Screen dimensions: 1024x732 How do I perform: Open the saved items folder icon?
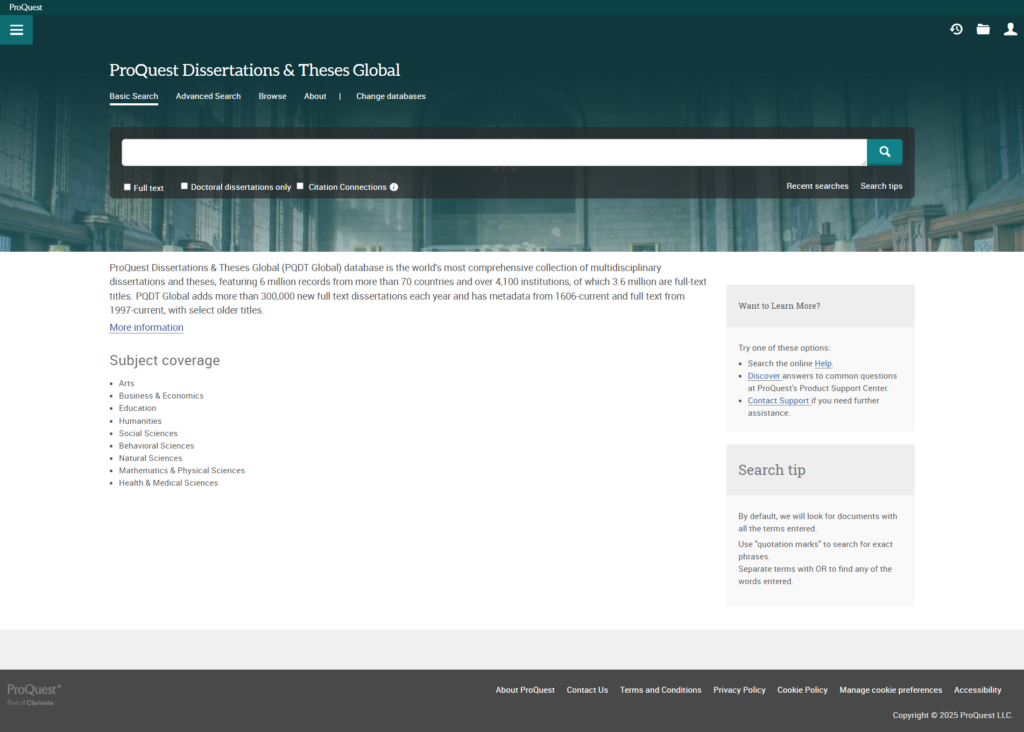pos(983,29)
